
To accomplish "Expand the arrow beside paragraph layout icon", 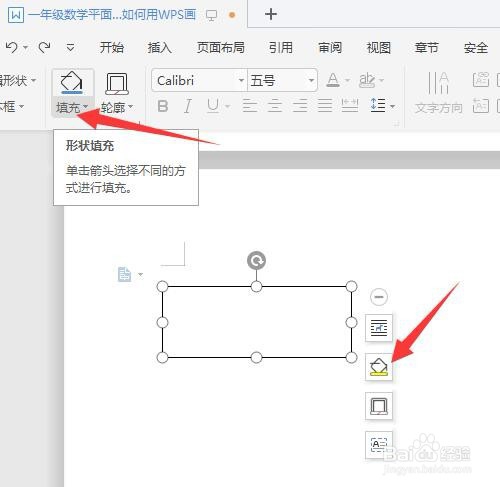I will (x=140, y=275).
